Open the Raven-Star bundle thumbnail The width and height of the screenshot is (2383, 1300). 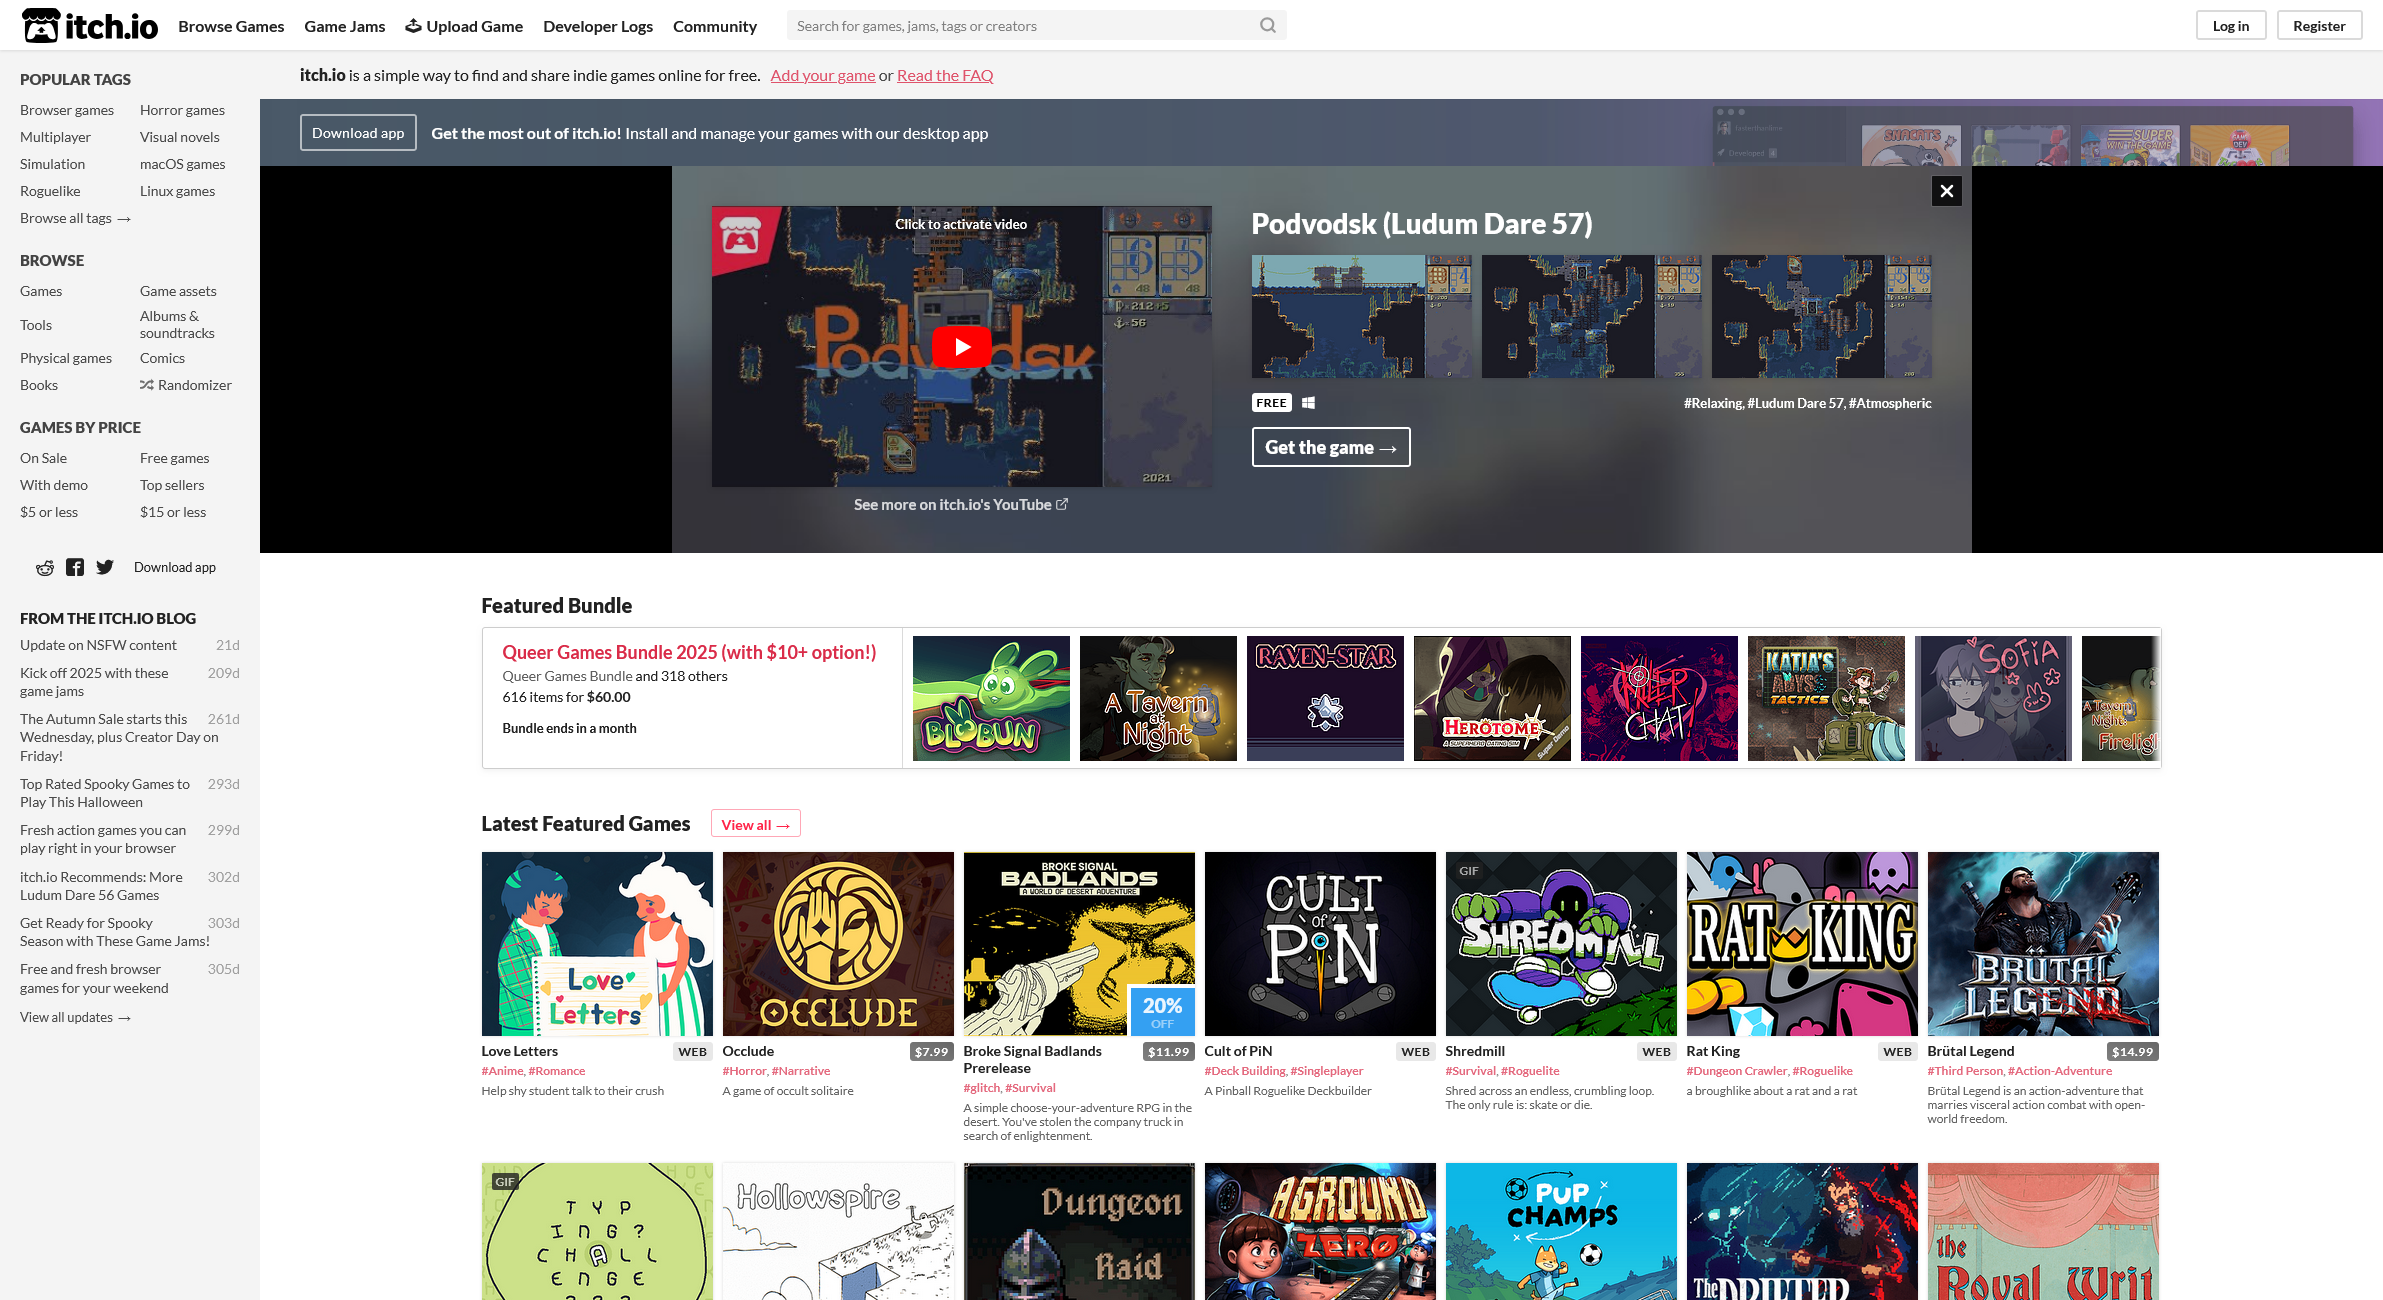pyautogui.click(x=1325, y=698)
